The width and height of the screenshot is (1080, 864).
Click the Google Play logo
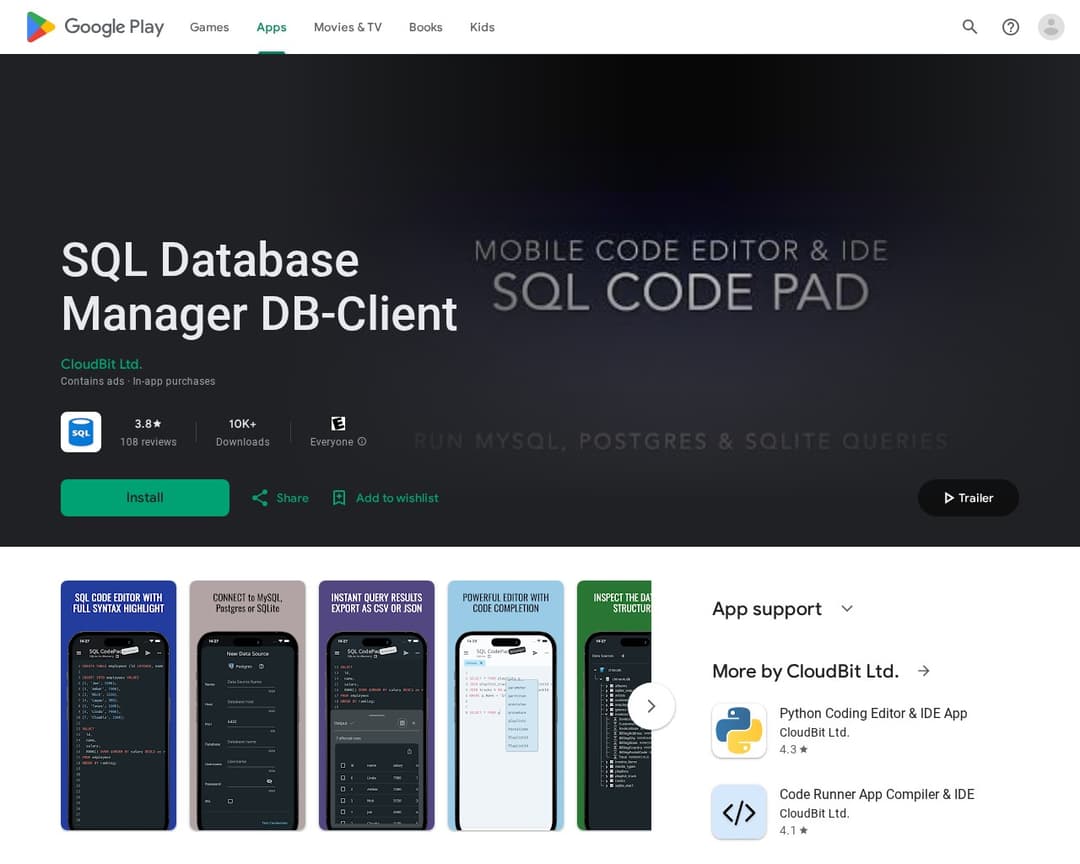95,27
